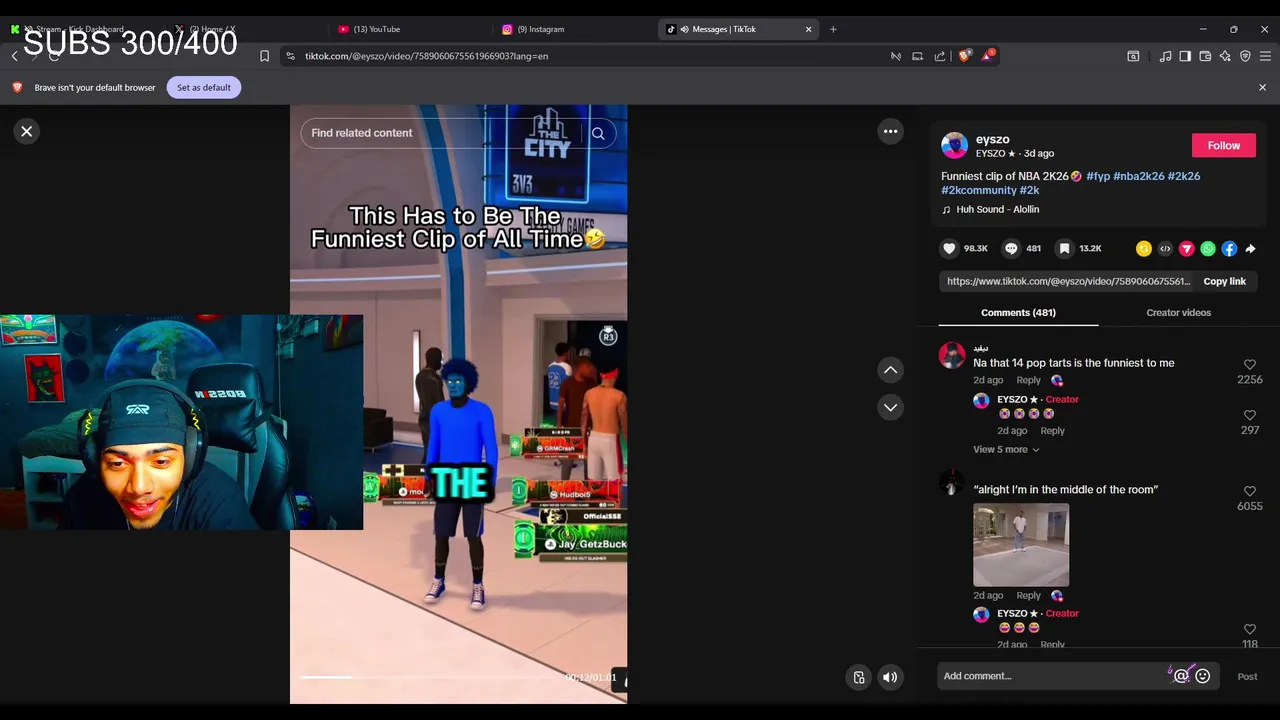Go to the next video with down arrow
Viewport: 1280px width, 720px height.
coord(890,407)
